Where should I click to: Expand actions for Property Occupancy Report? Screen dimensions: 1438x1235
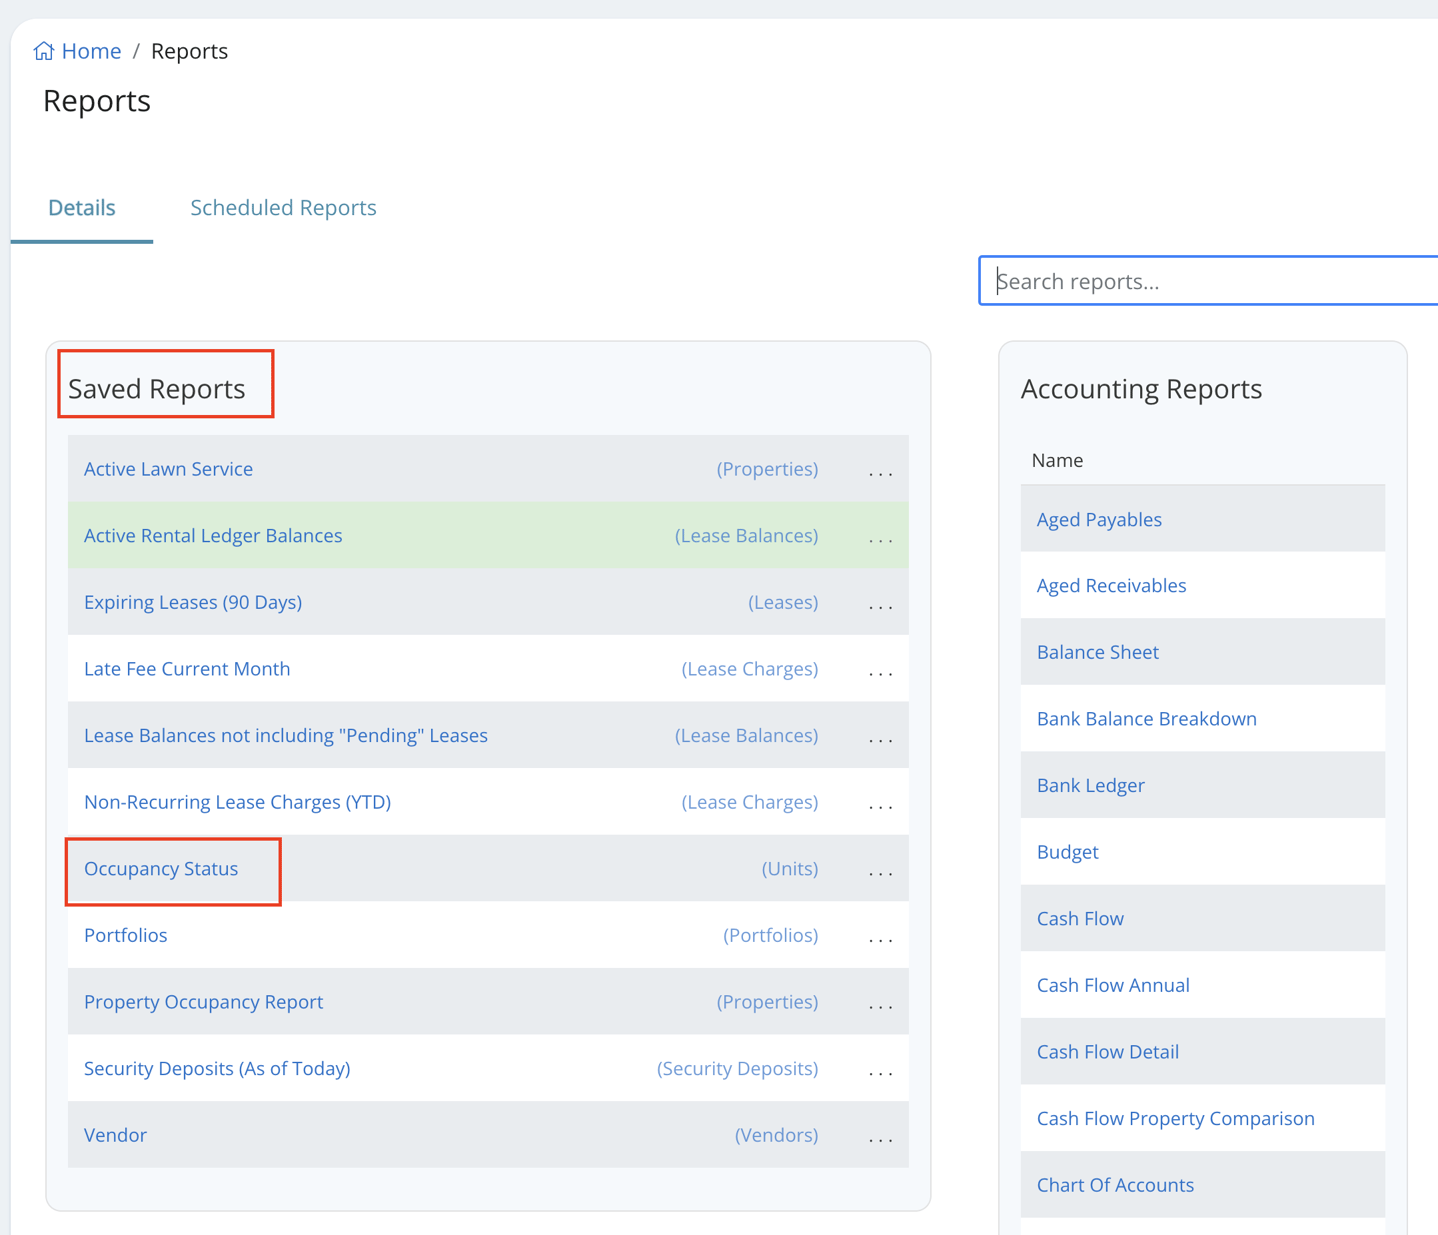880,1004
